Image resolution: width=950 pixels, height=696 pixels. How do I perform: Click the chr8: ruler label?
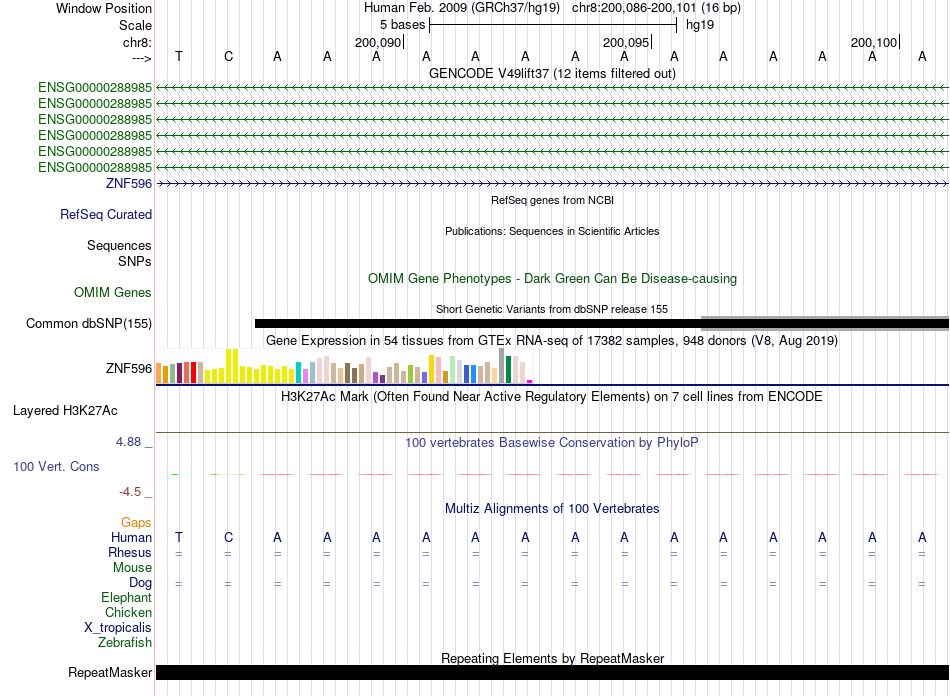coord(137,42)
